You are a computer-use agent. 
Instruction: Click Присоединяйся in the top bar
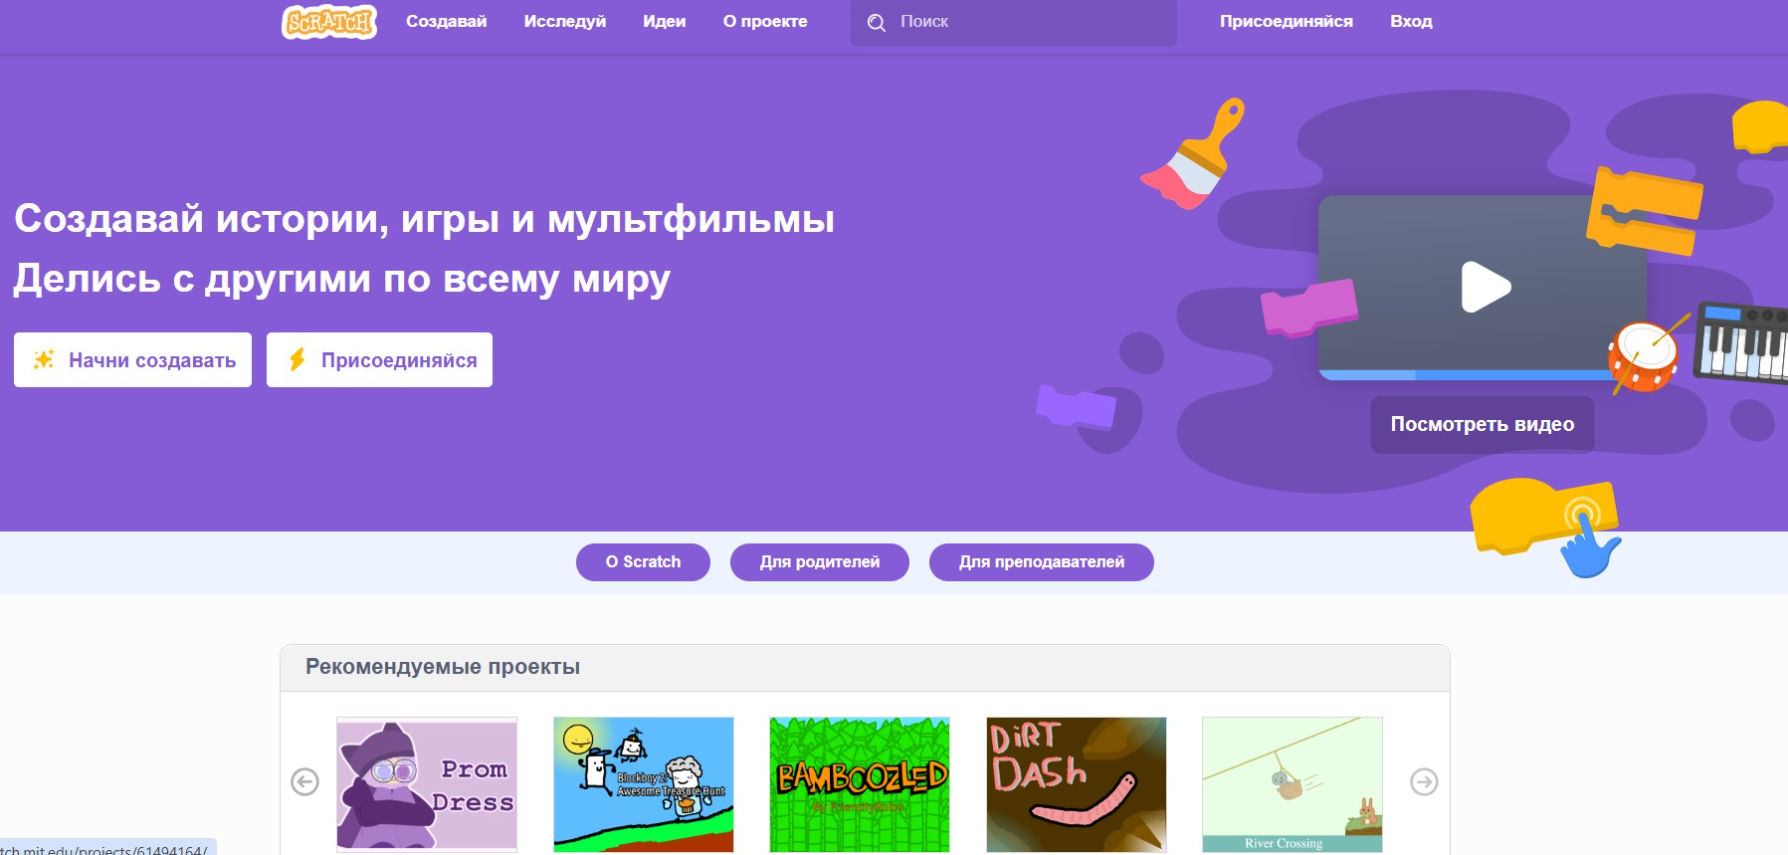tap(1286, 21)
